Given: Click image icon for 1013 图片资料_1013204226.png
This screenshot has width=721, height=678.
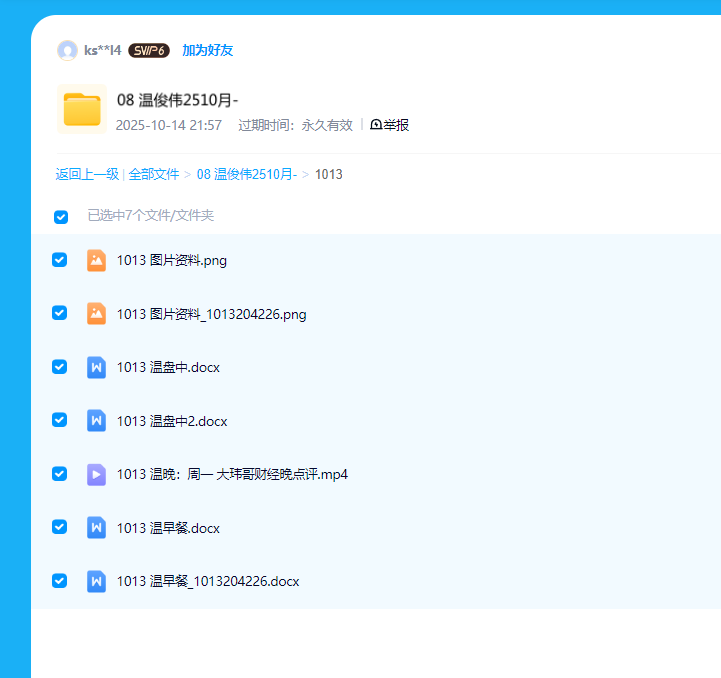Looking at the screenshot, I should (x=96, y=314).
